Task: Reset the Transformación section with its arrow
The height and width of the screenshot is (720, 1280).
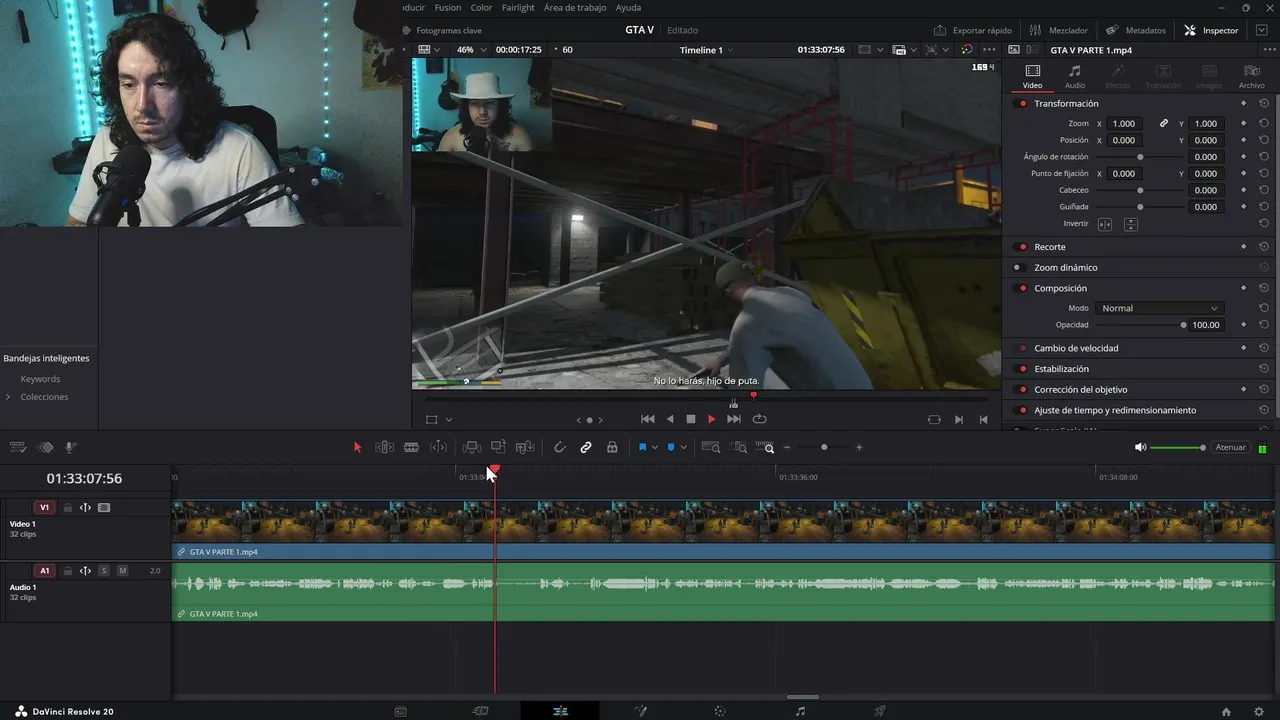Action: coord(1264,104)
